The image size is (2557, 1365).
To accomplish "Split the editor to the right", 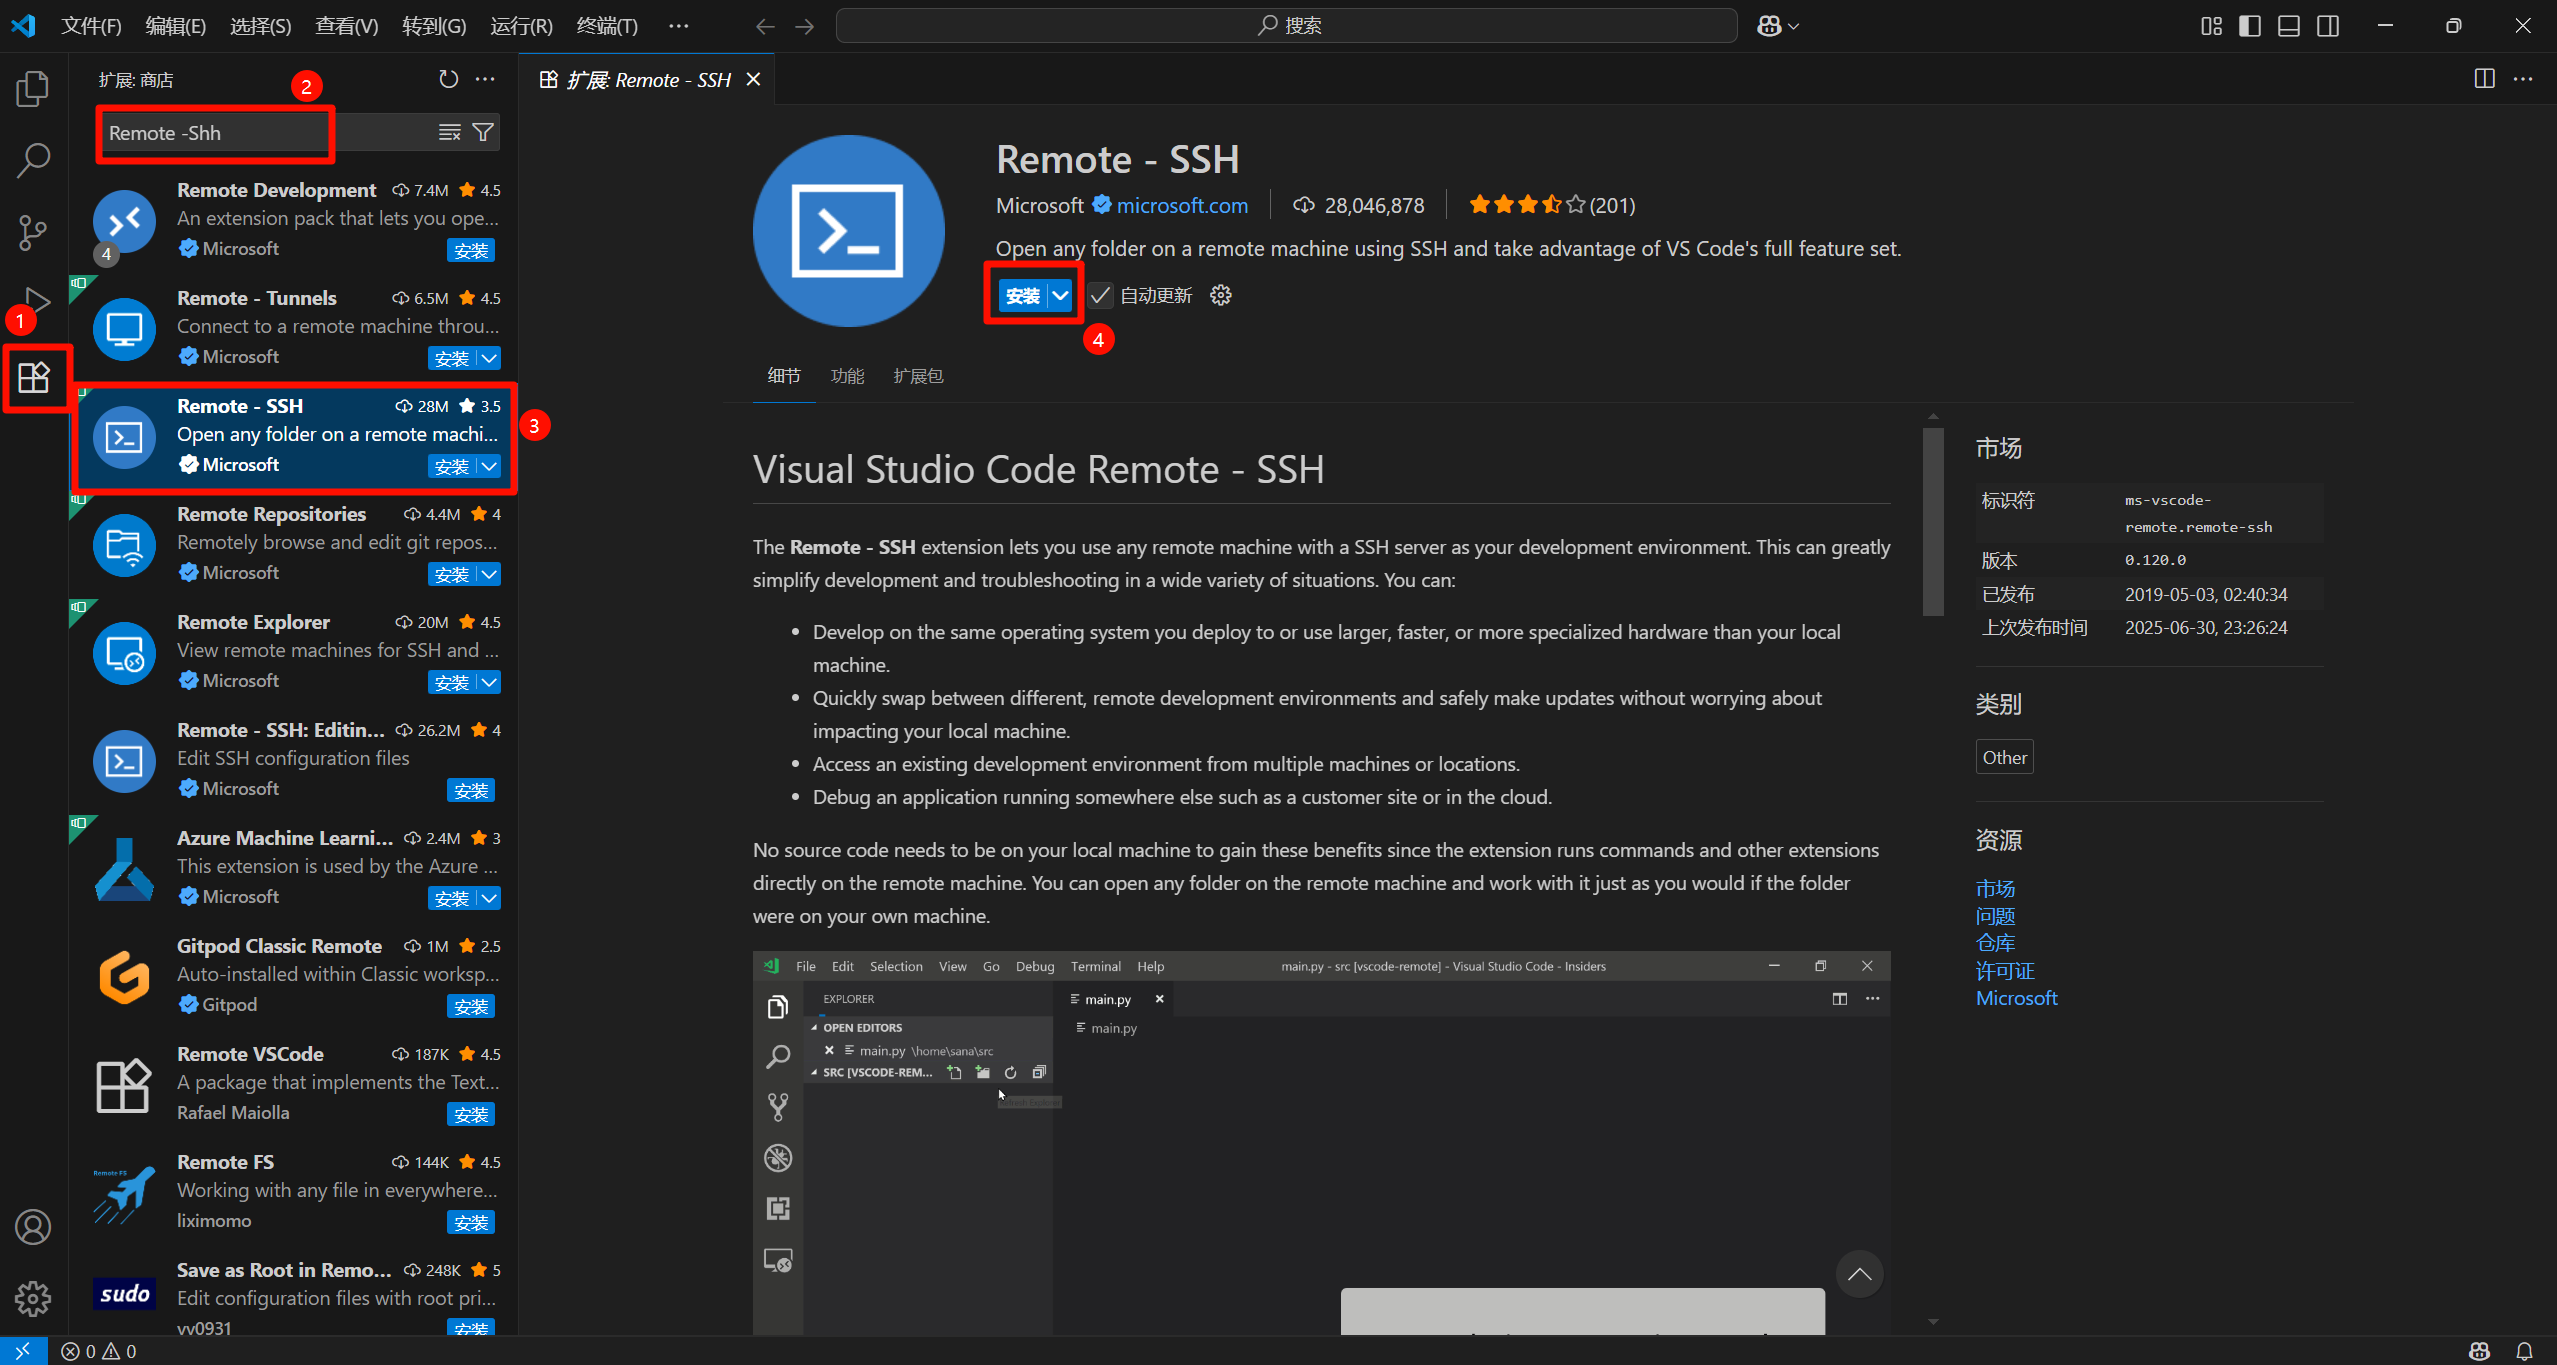I will click(x=2484, y=79).
